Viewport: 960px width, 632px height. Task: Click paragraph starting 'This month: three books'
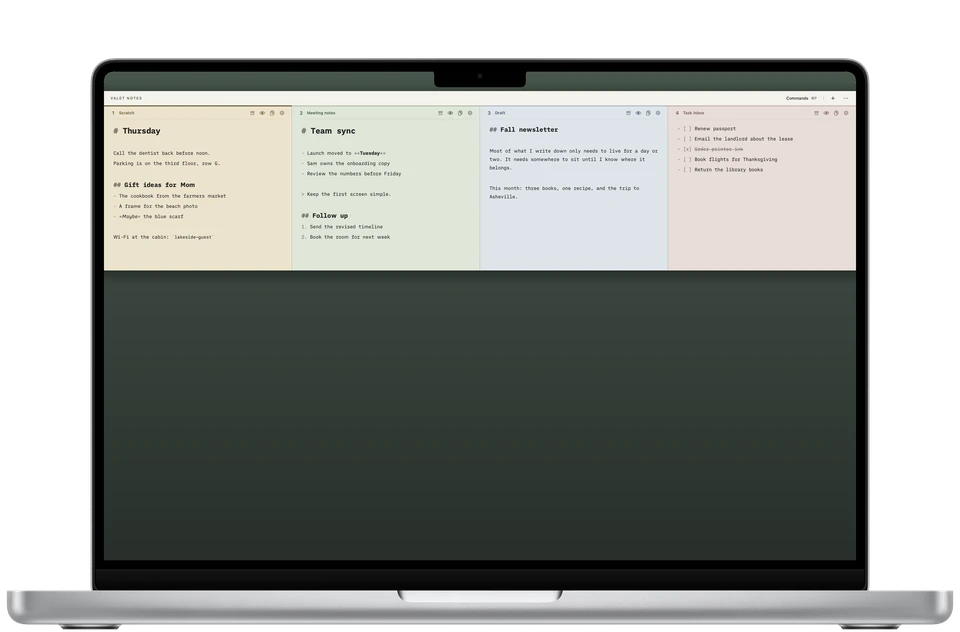564,192
